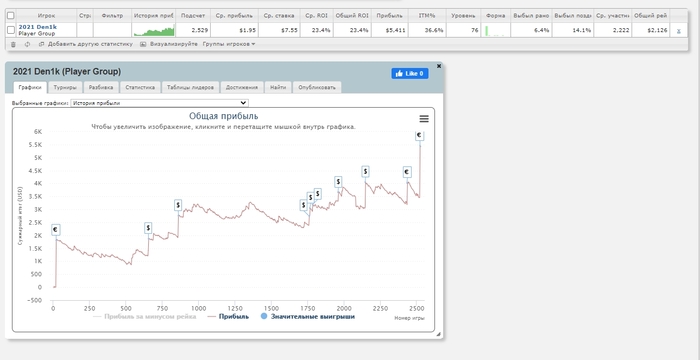This screenshot has height=360, width=700.
Task: Close the 2021 Den1k chart panel
Action: pos(439,66)
